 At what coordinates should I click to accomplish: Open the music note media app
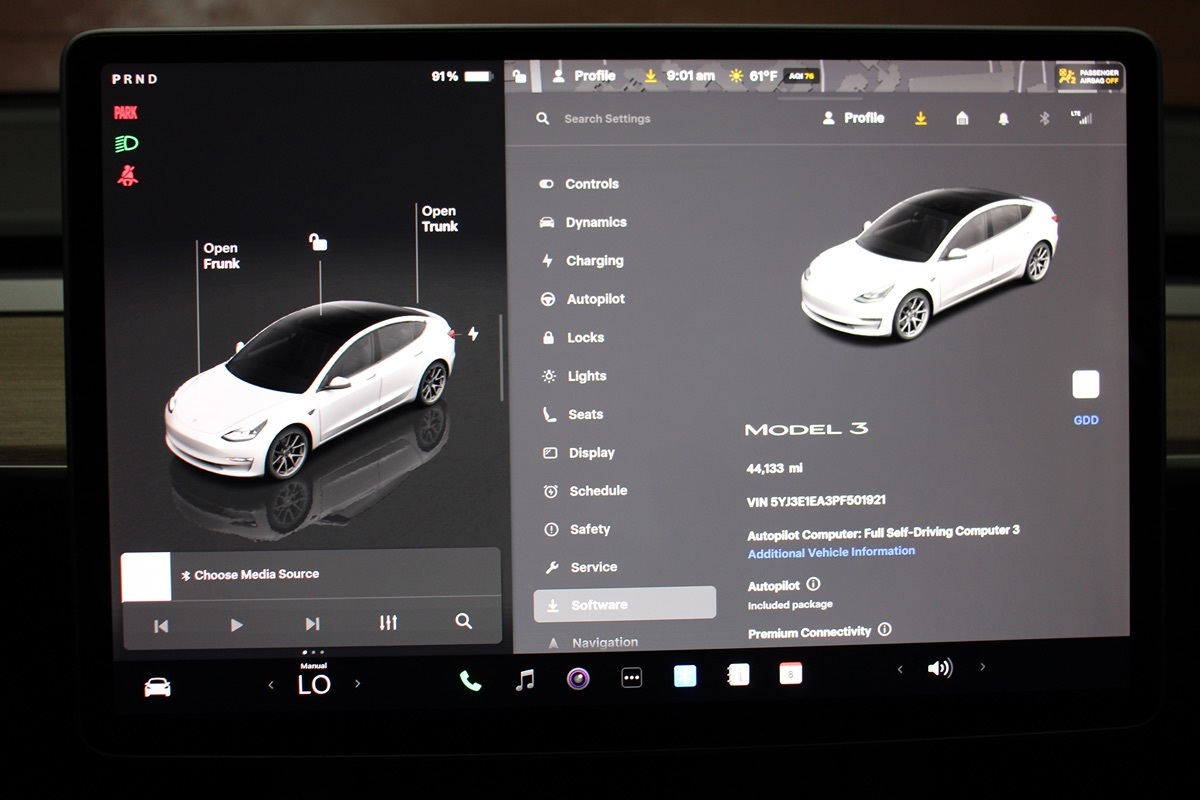524,680
